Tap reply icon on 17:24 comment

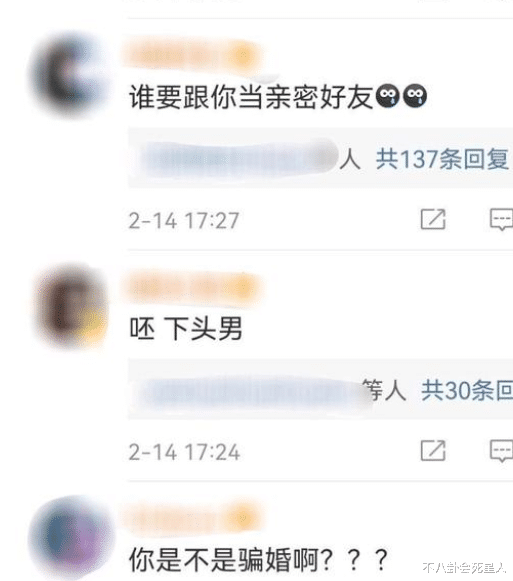tap(501, 451)
